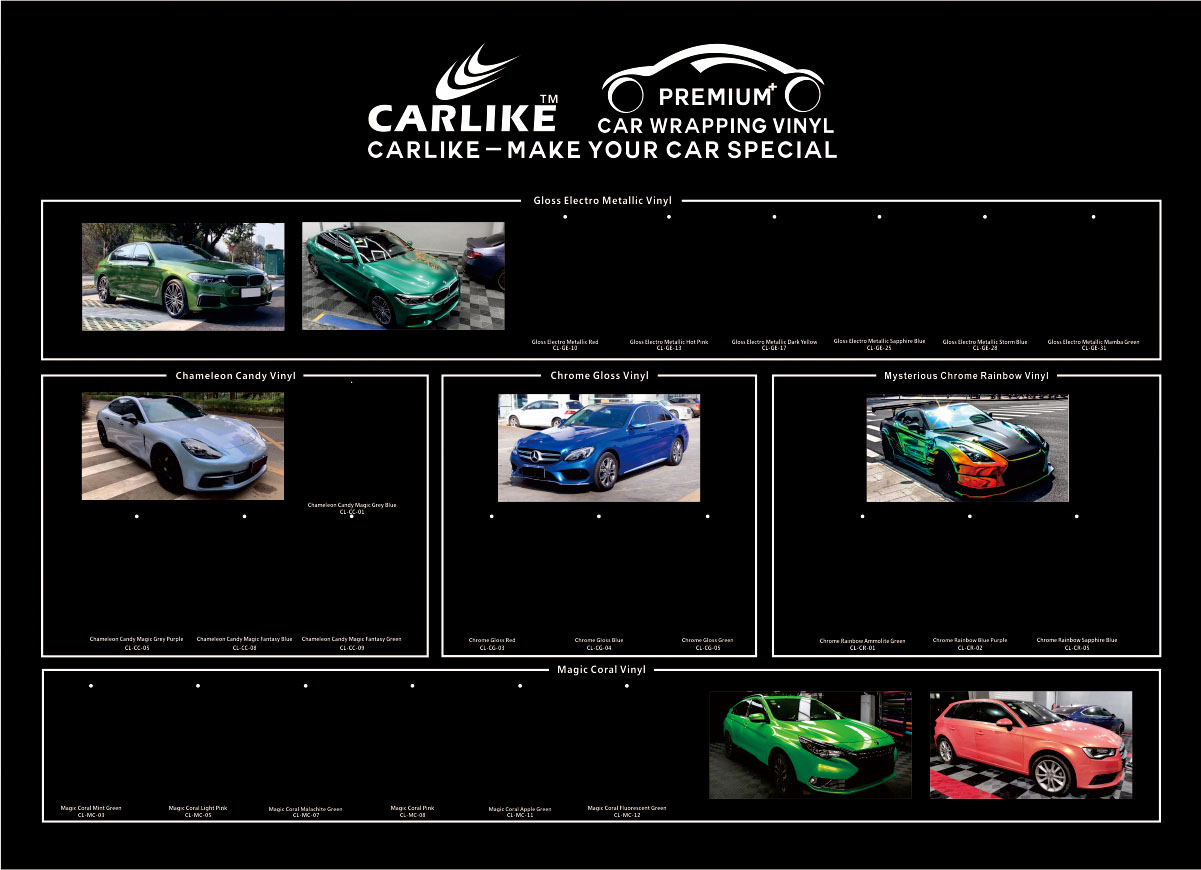Screen dimensions: 1201x870
Task: Select Gloss Electro Metallic Storm Blue label
Action: click(985, 345)
